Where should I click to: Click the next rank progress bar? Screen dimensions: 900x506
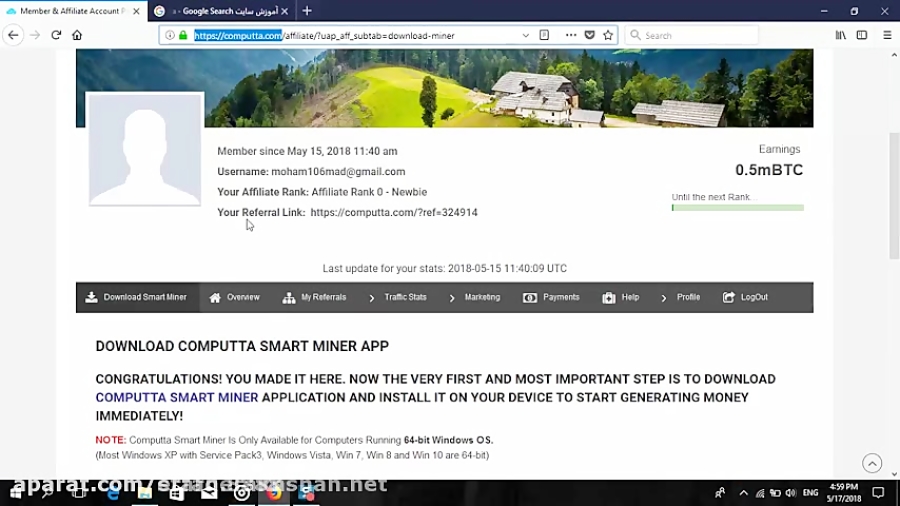738,208
